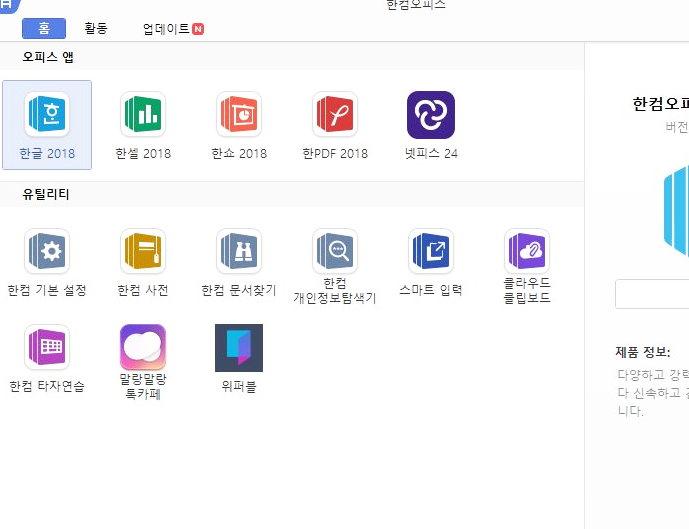The height and width of the screenshot is (529, 689).
Task: Launch 한컴 개인정보탐색기 magnifier icon
Action: 335,251
